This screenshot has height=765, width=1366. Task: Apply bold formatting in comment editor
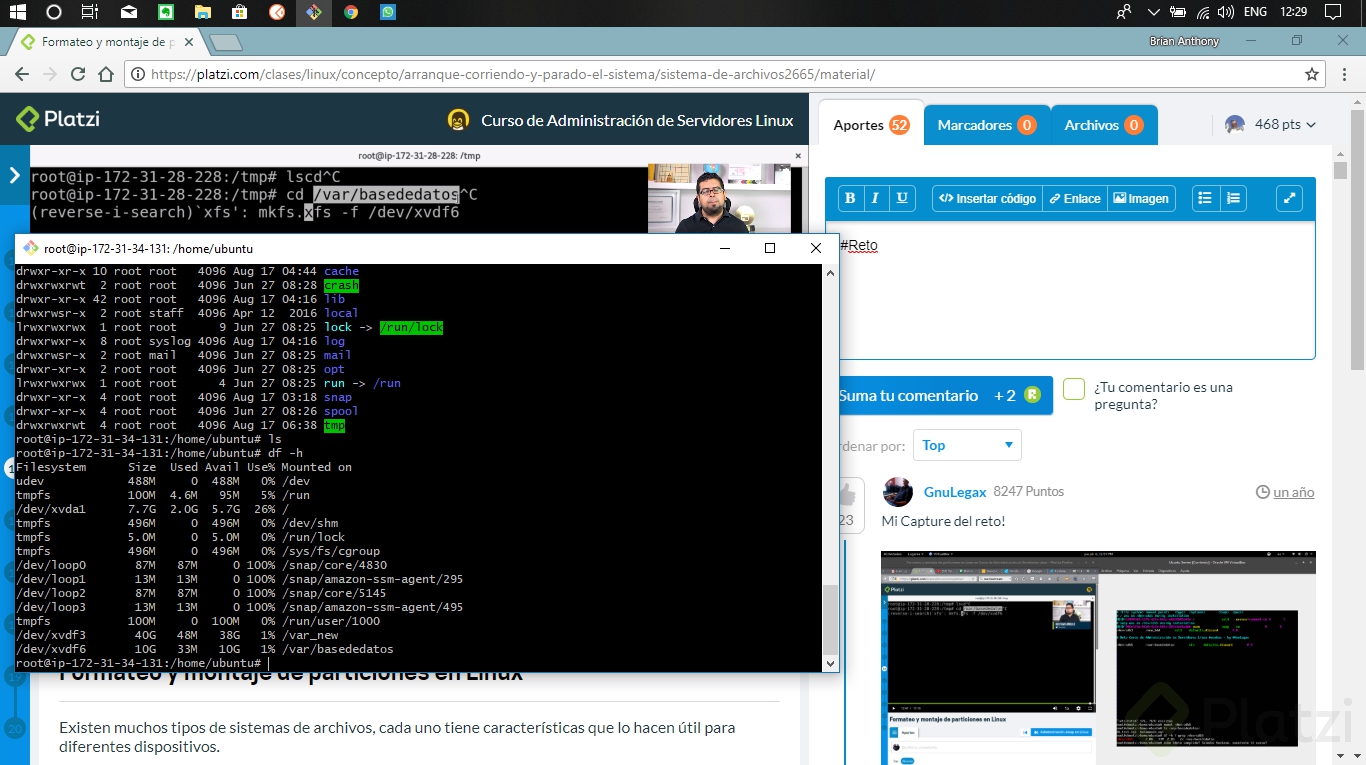pyautogui.click(x=850, y=198)
